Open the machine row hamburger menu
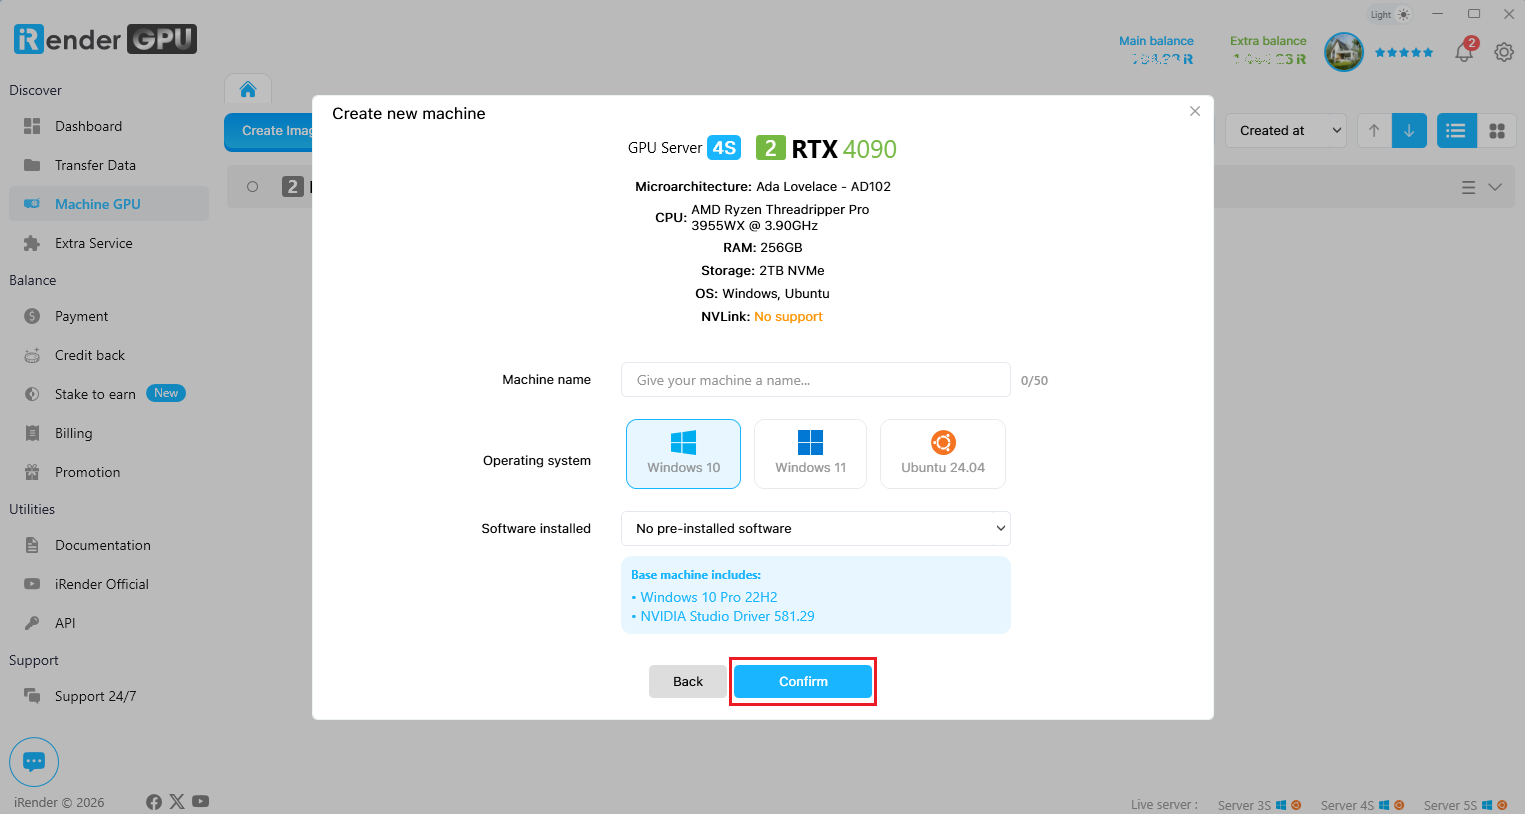The image size is (1525, 814). [x=1468, y=187]
